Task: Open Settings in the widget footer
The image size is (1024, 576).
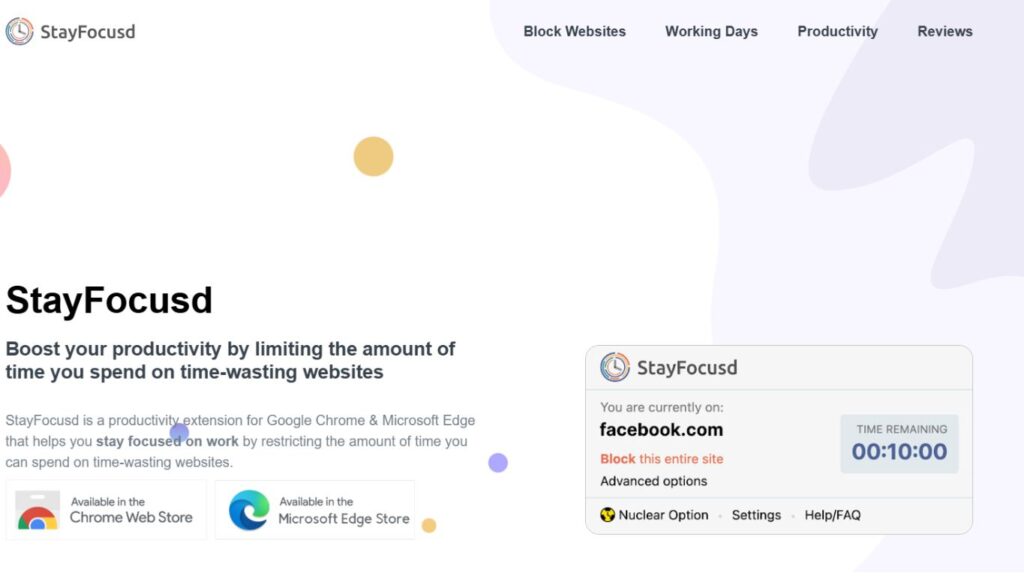Action: coord(756,515)
